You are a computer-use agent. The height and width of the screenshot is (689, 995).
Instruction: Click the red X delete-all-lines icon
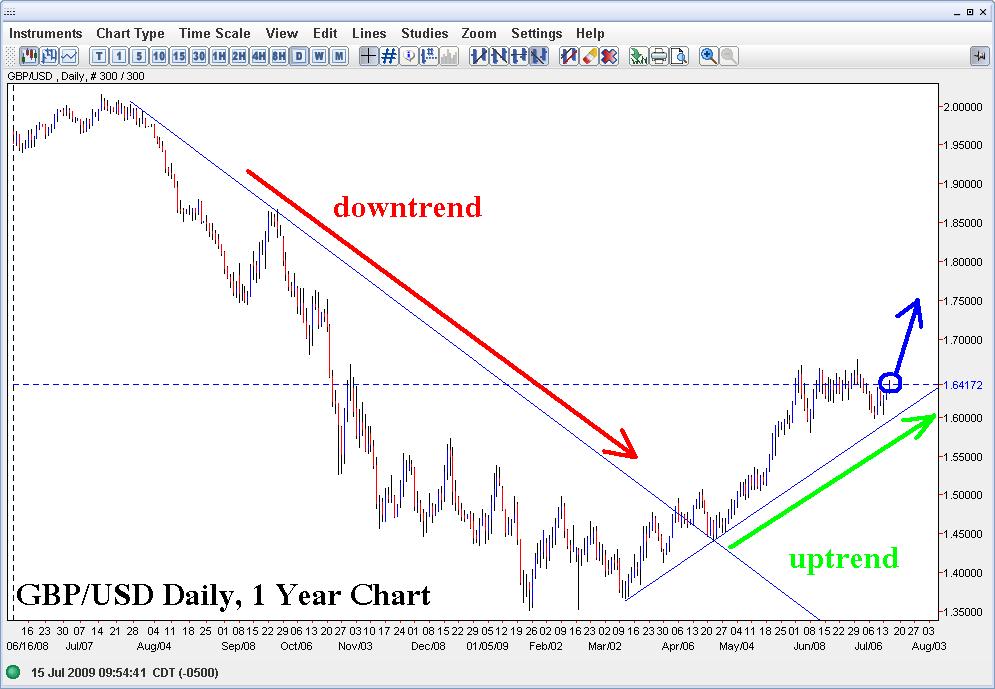608,56
